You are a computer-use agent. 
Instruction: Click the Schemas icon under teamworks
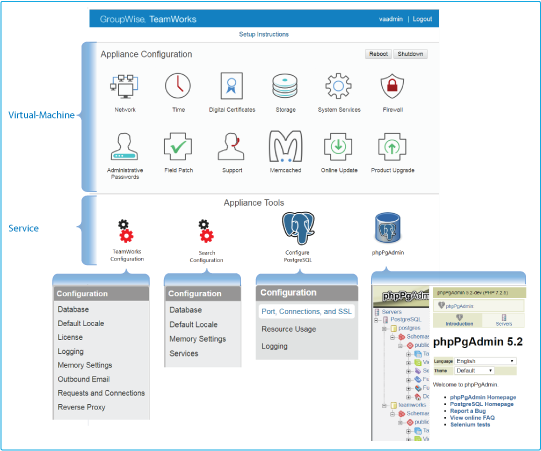point(402,414)
